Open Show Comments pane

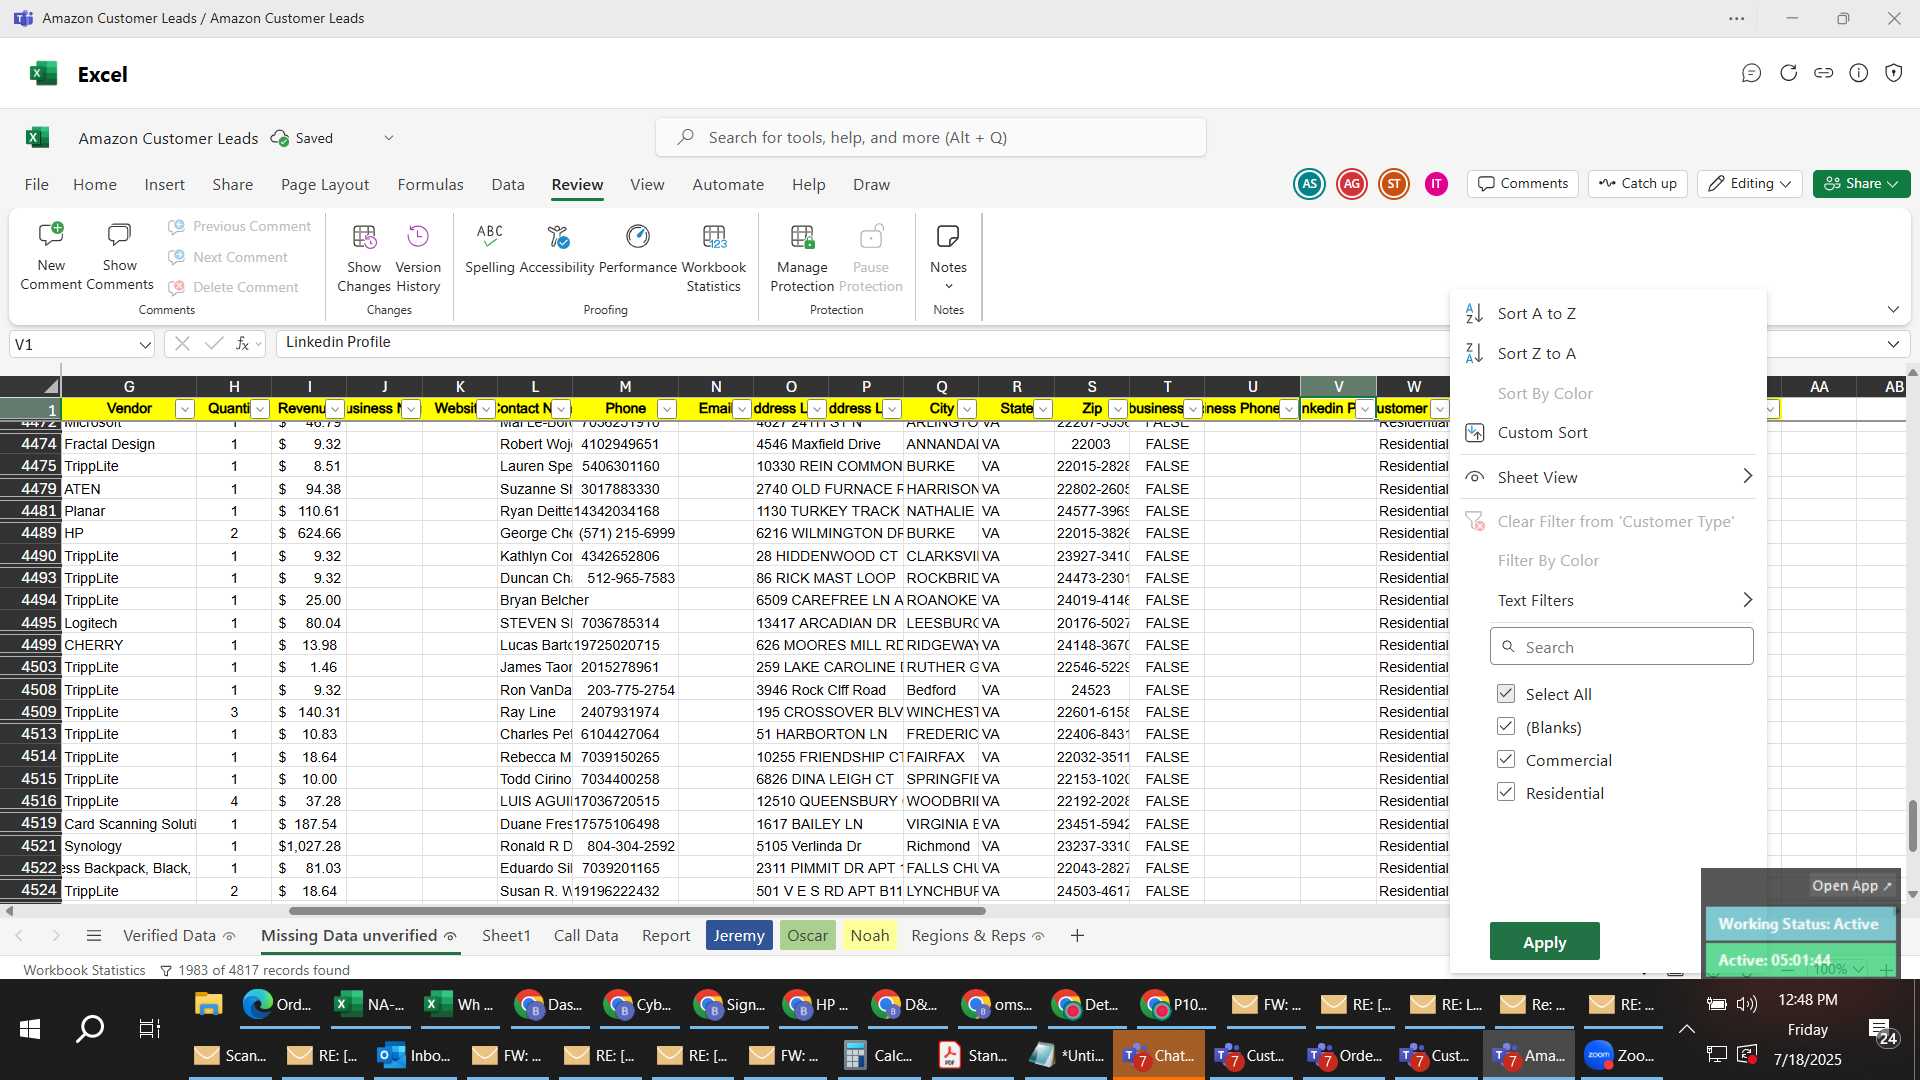click(x=119, y=258)
